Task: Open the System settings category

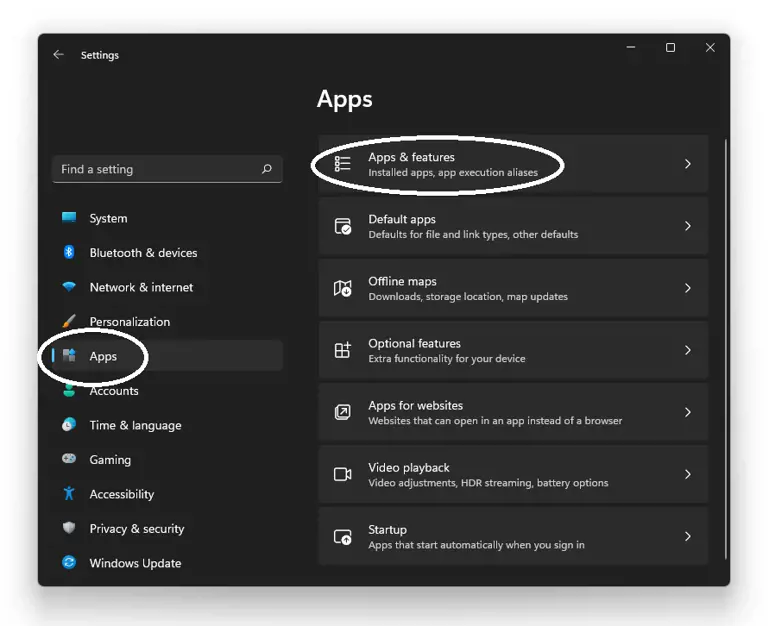Action: (108, 219)
